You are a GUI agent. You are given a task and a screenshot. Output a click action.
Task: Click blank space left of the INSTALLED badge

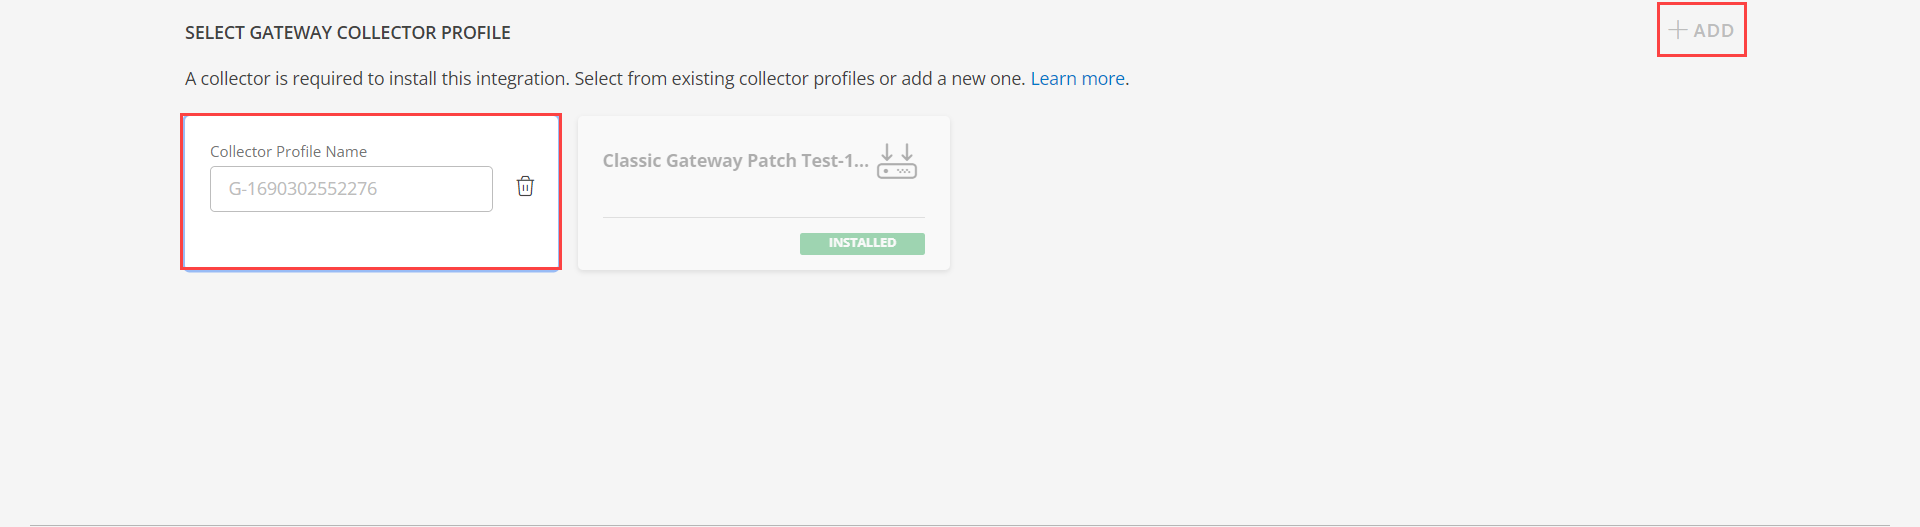click(700, 244)
